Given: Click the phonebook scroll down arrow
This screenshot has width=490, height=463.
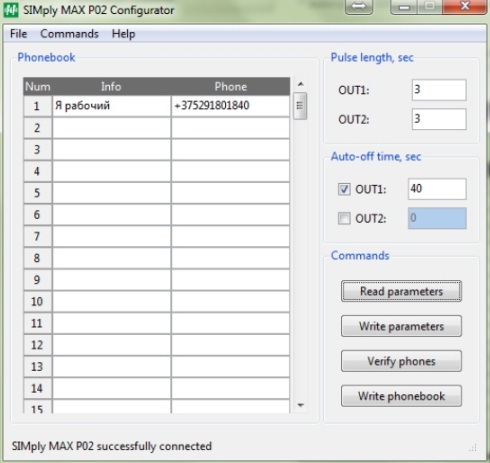Looking at the screenshot, I should point(300,405).
